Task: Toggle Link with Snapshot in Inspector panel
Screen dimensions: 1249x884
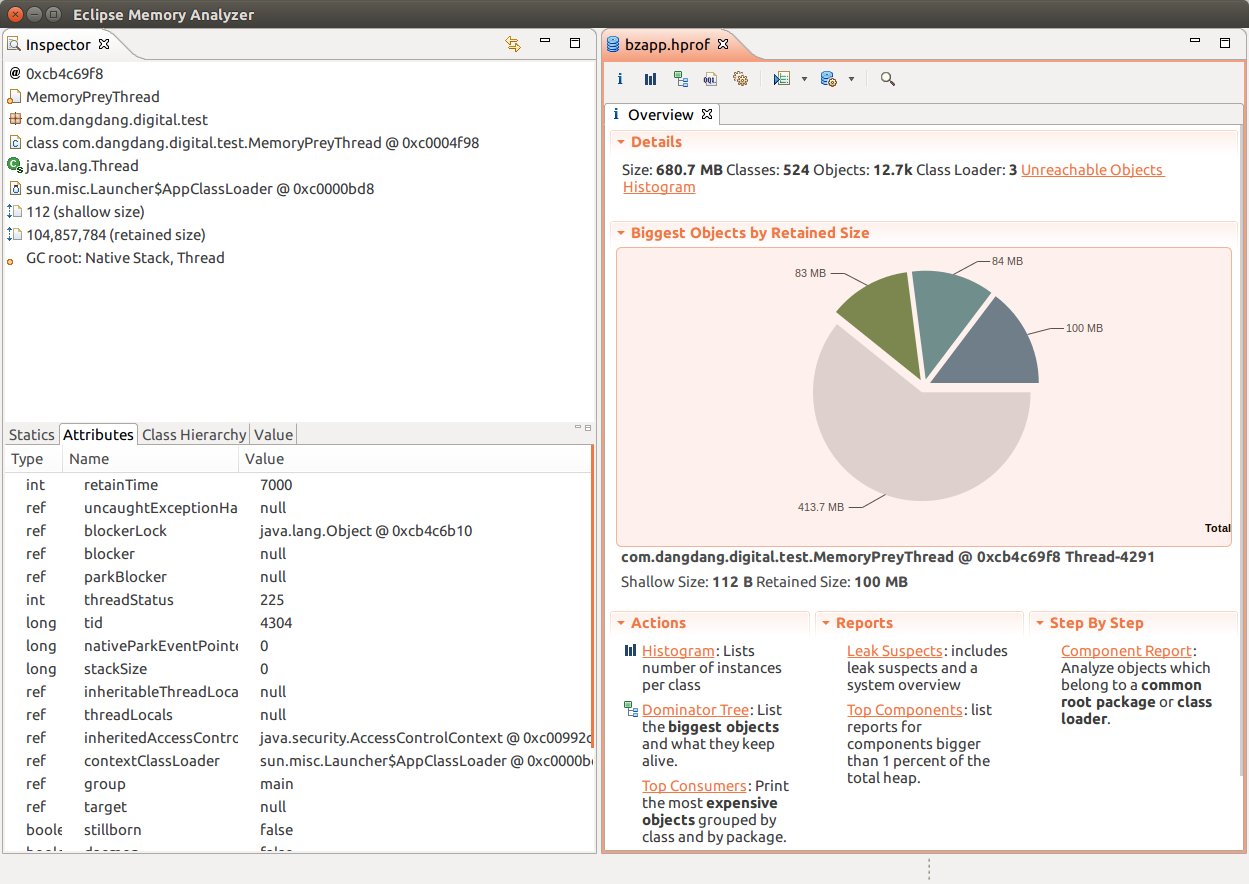Action: 513,43
